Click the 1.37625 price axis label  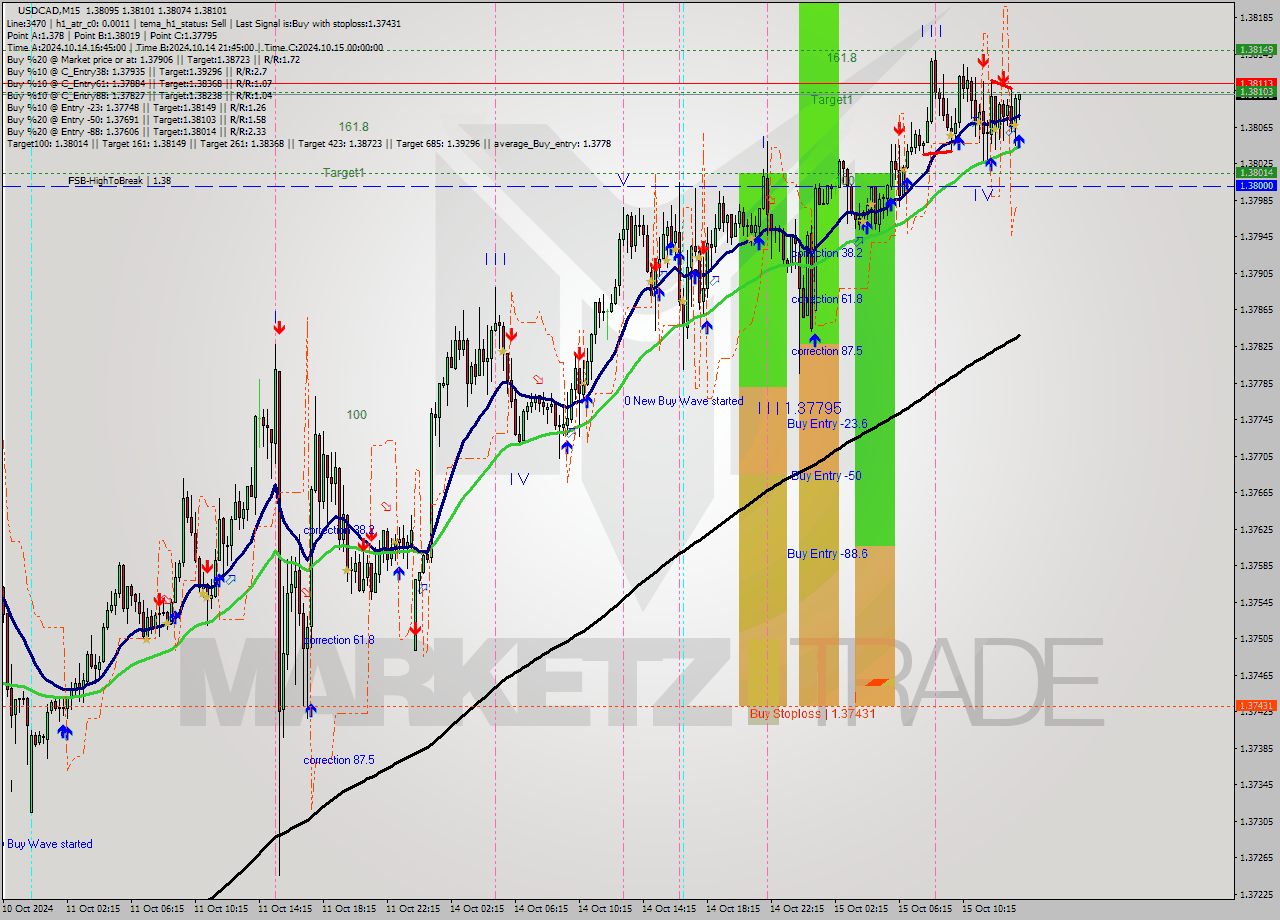pos(1255,529)
